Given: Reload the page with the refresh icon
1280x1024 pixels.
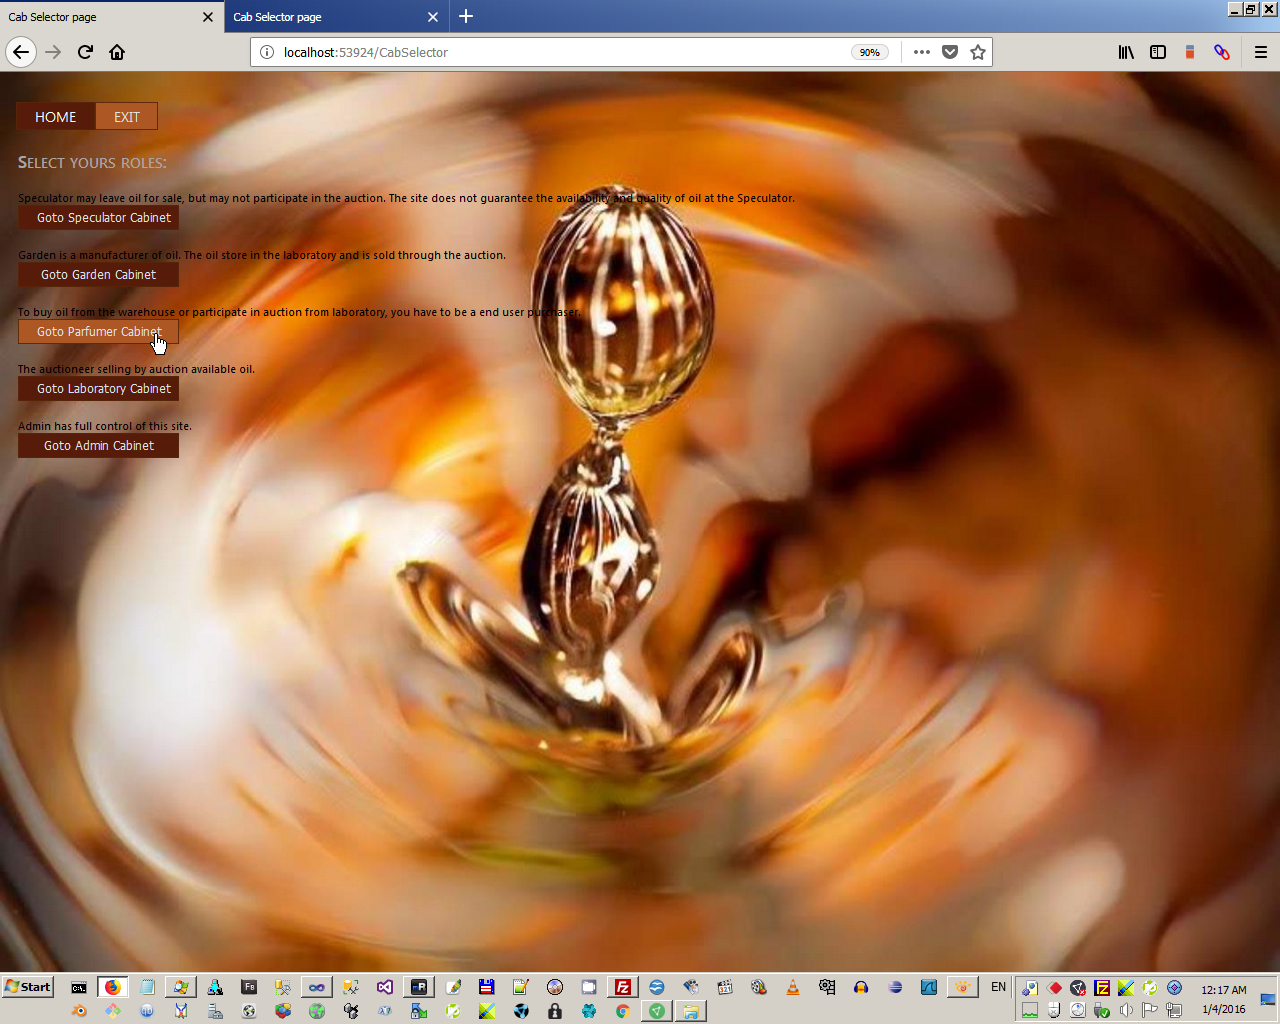Looking at the screenshot, I should point(85,52).
